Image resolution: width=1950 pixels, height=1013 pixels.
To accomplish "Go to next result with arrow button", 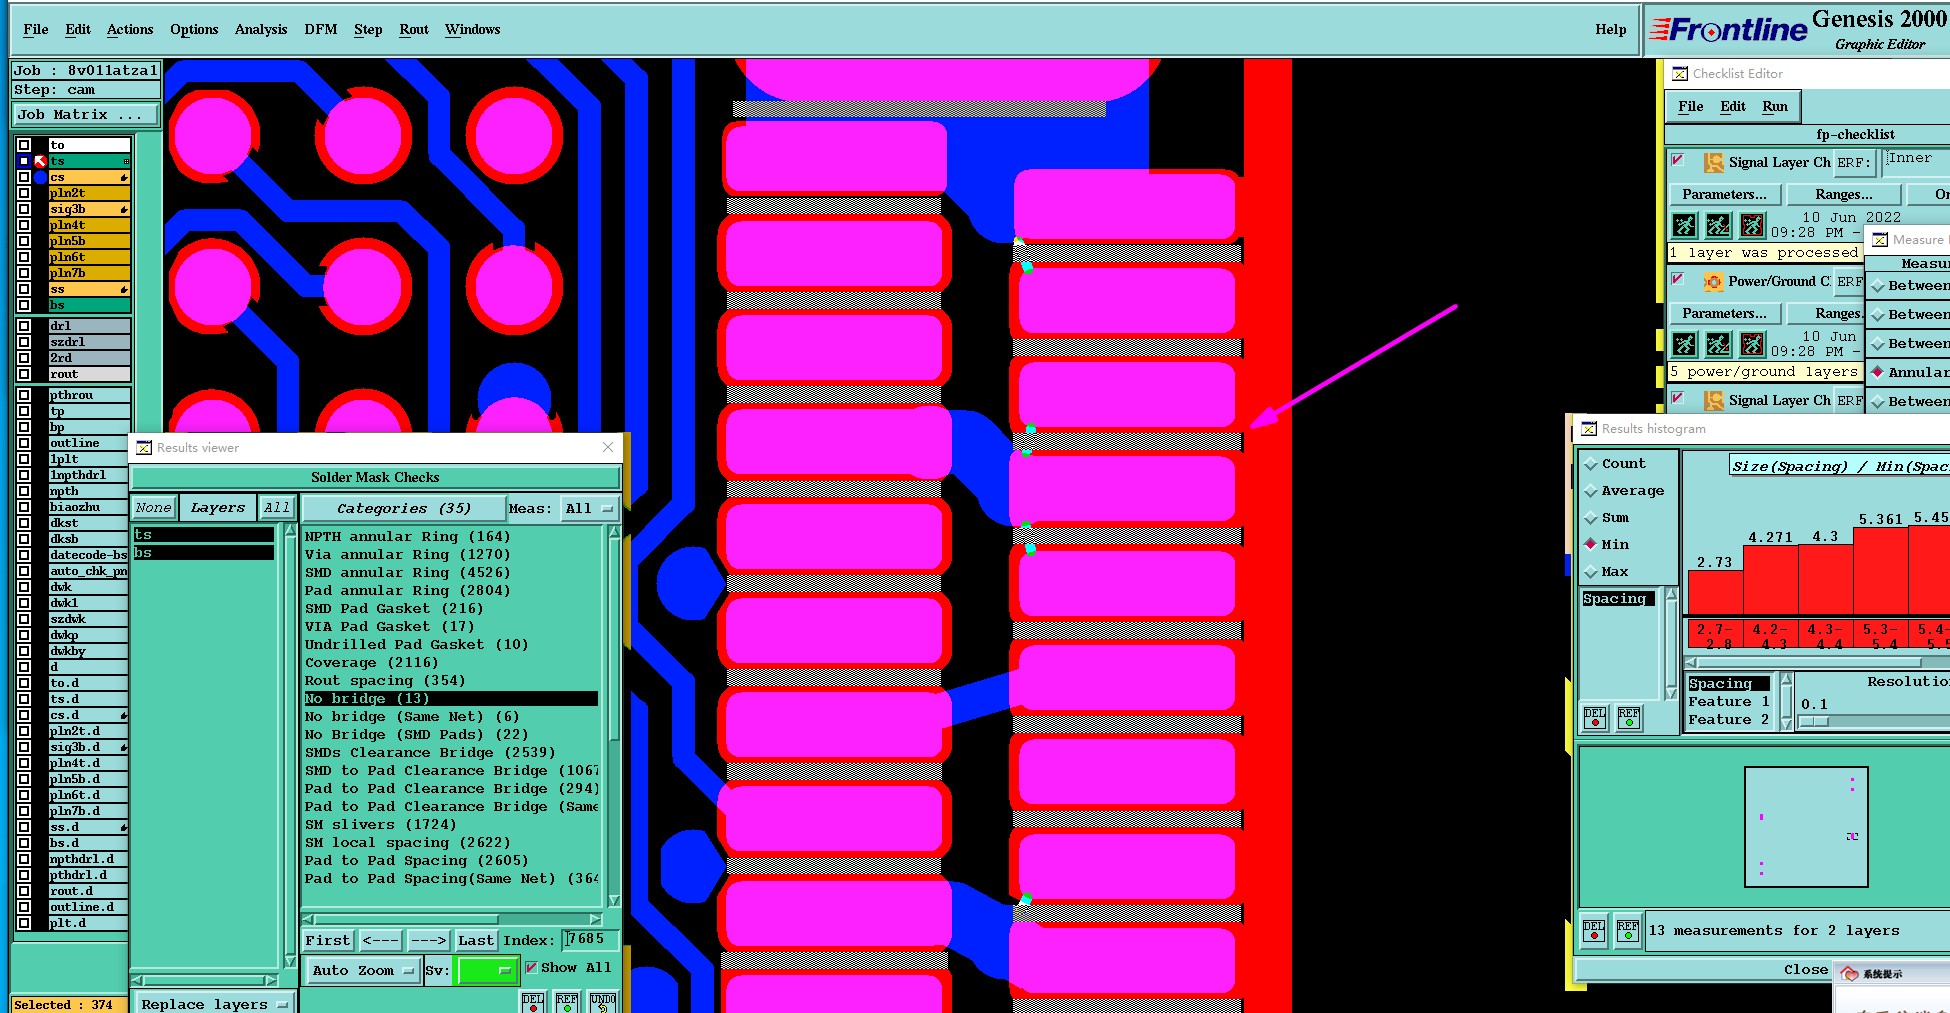I will coord(428,940).
